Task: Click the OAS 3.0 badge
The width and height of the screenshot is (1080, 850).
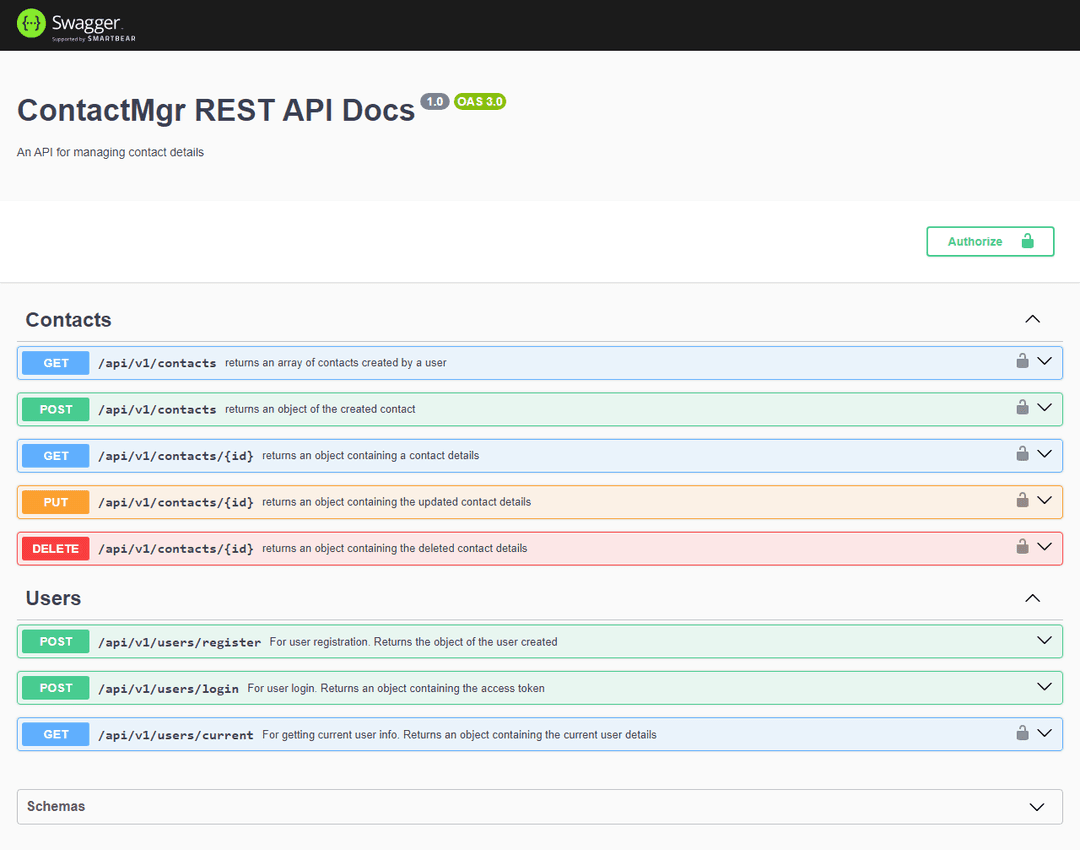Action: click(480, 101)
